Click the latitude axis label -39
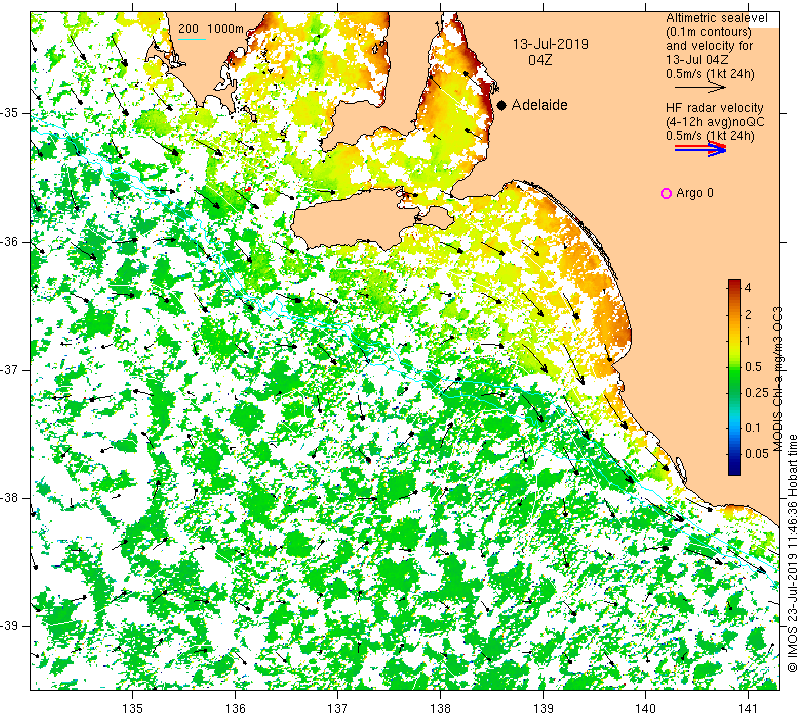Viewport: 800px width, 720px height. point(10,626)
